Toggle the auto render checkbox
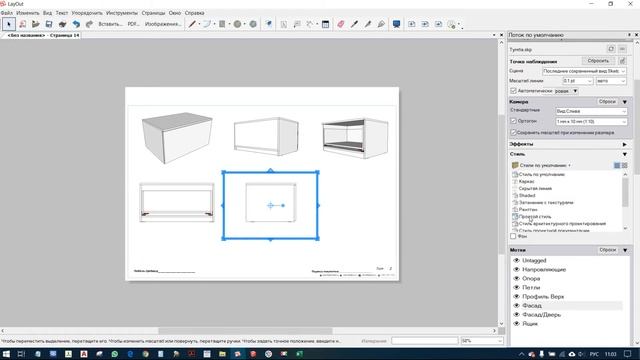 [513, 91]
